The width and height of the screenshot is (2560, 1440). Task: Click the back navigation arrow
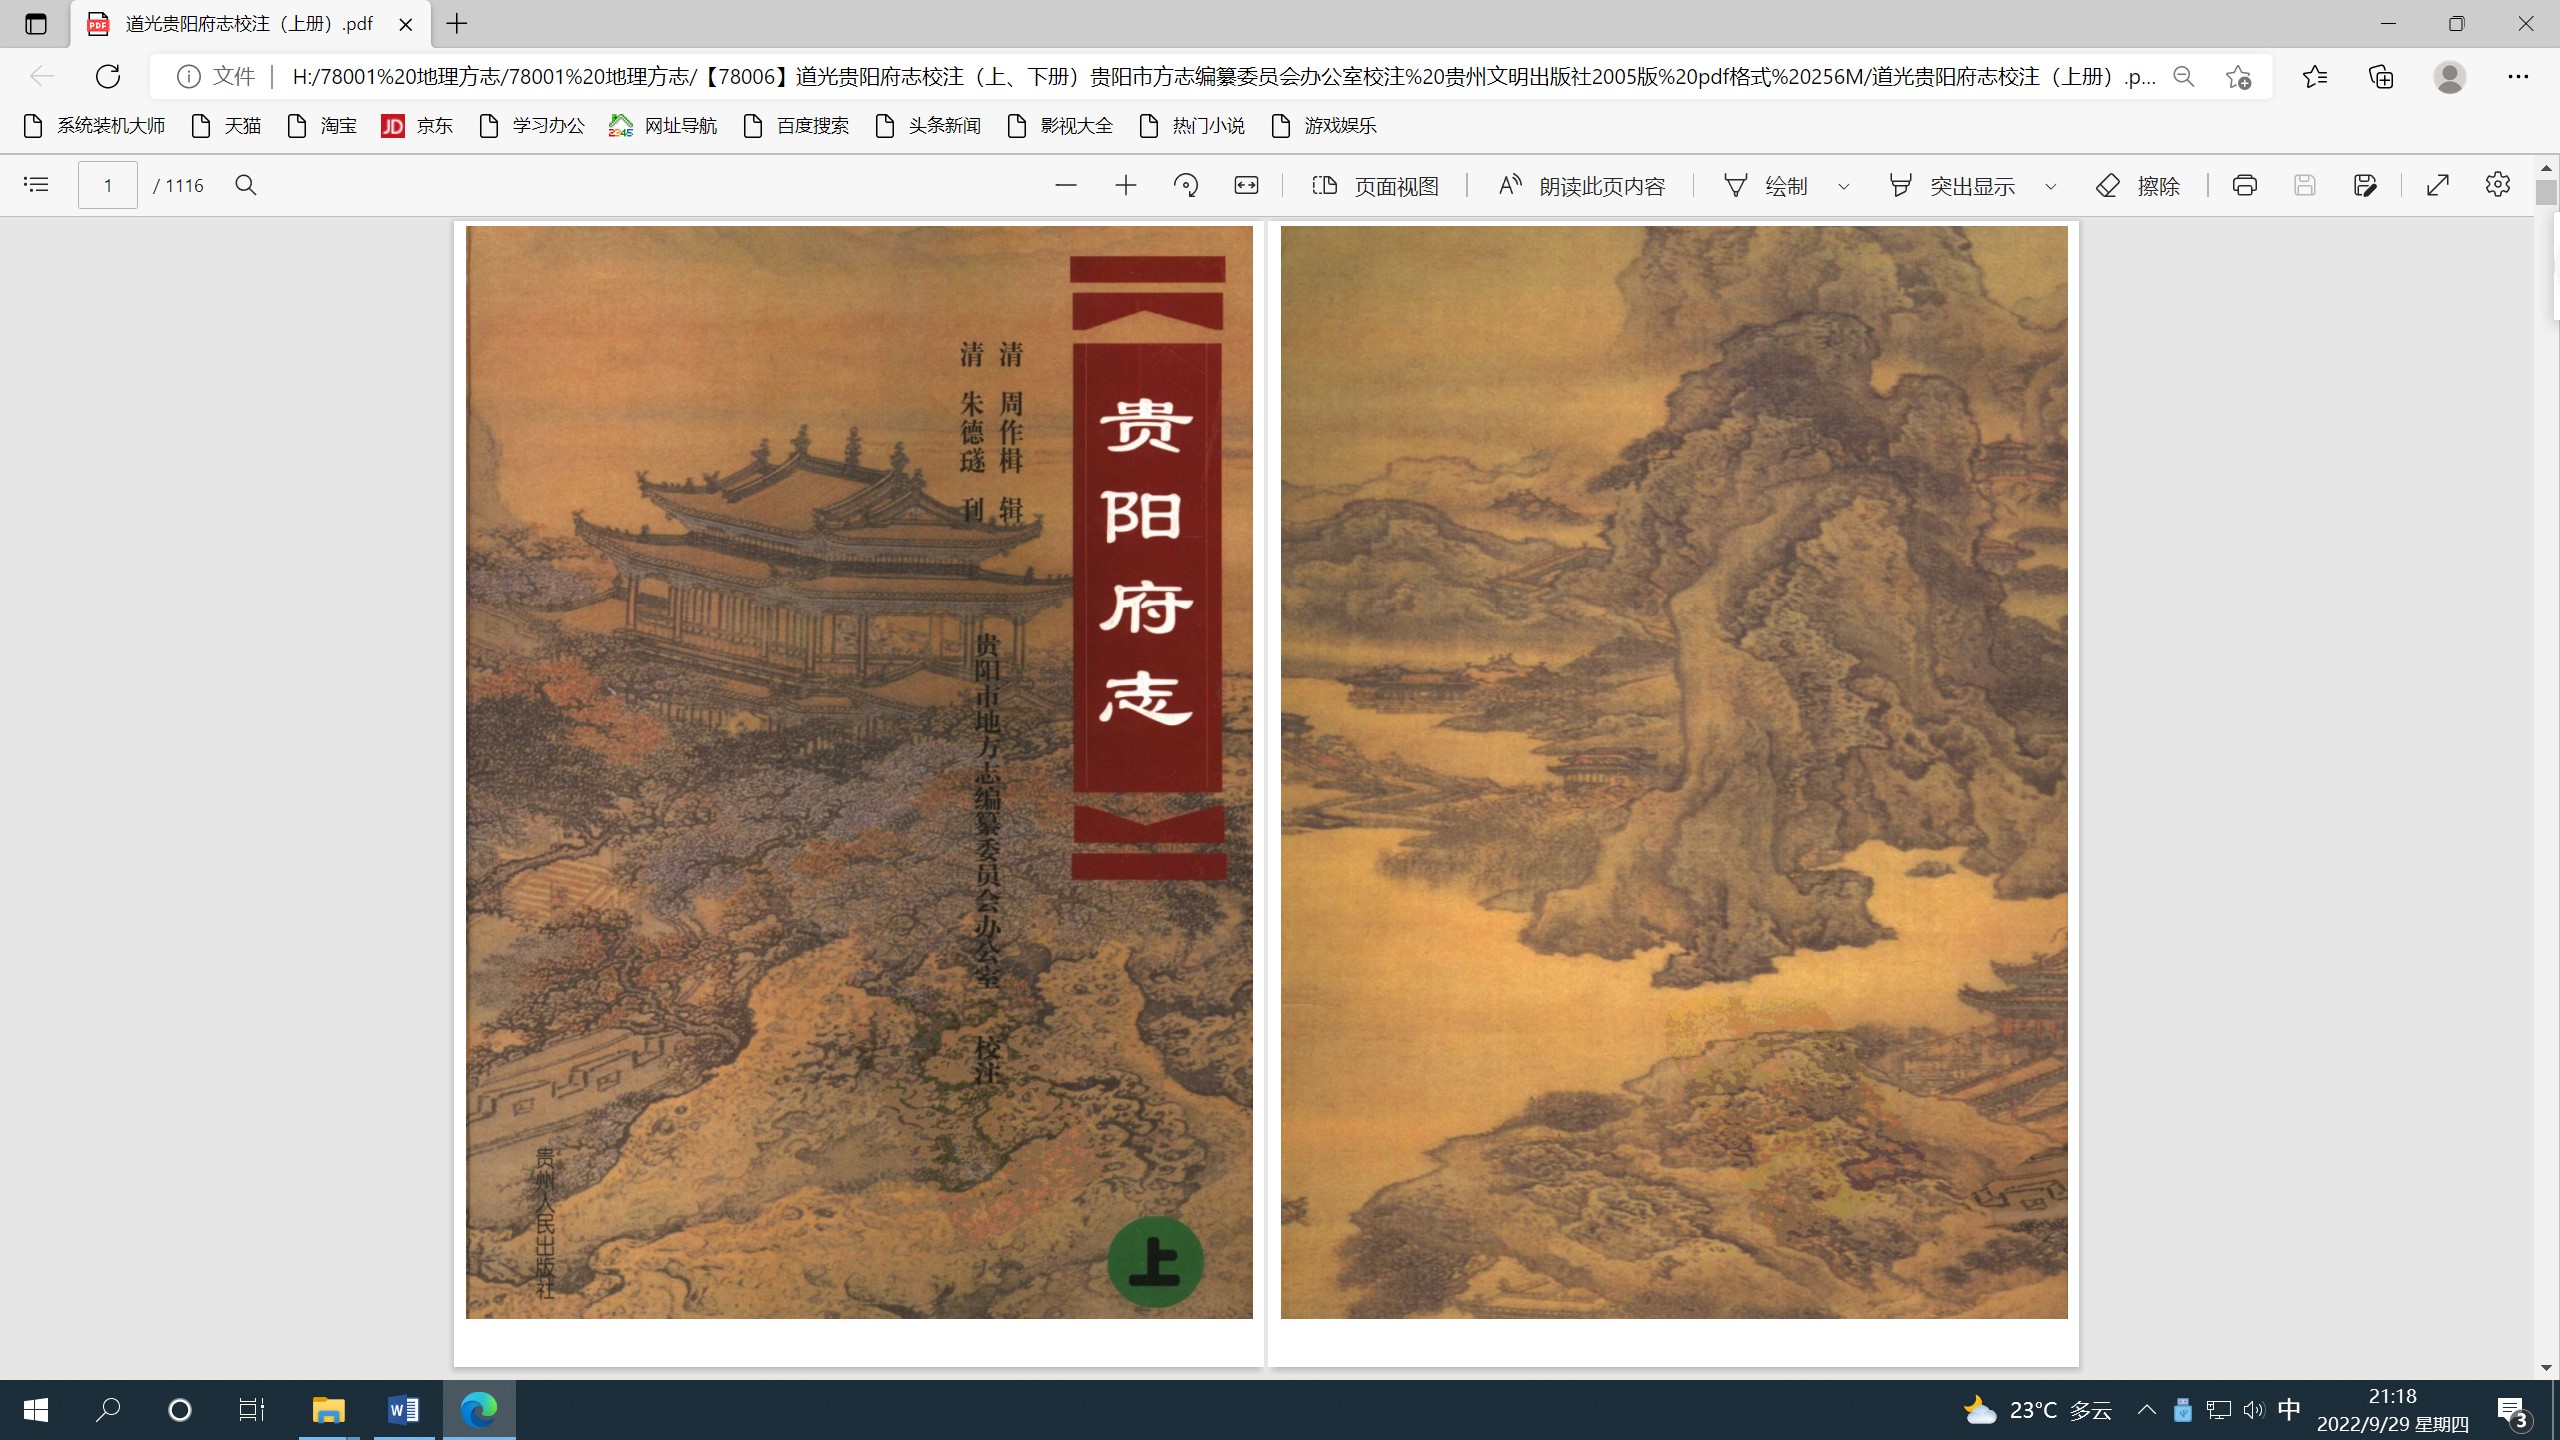coord(41,76)
